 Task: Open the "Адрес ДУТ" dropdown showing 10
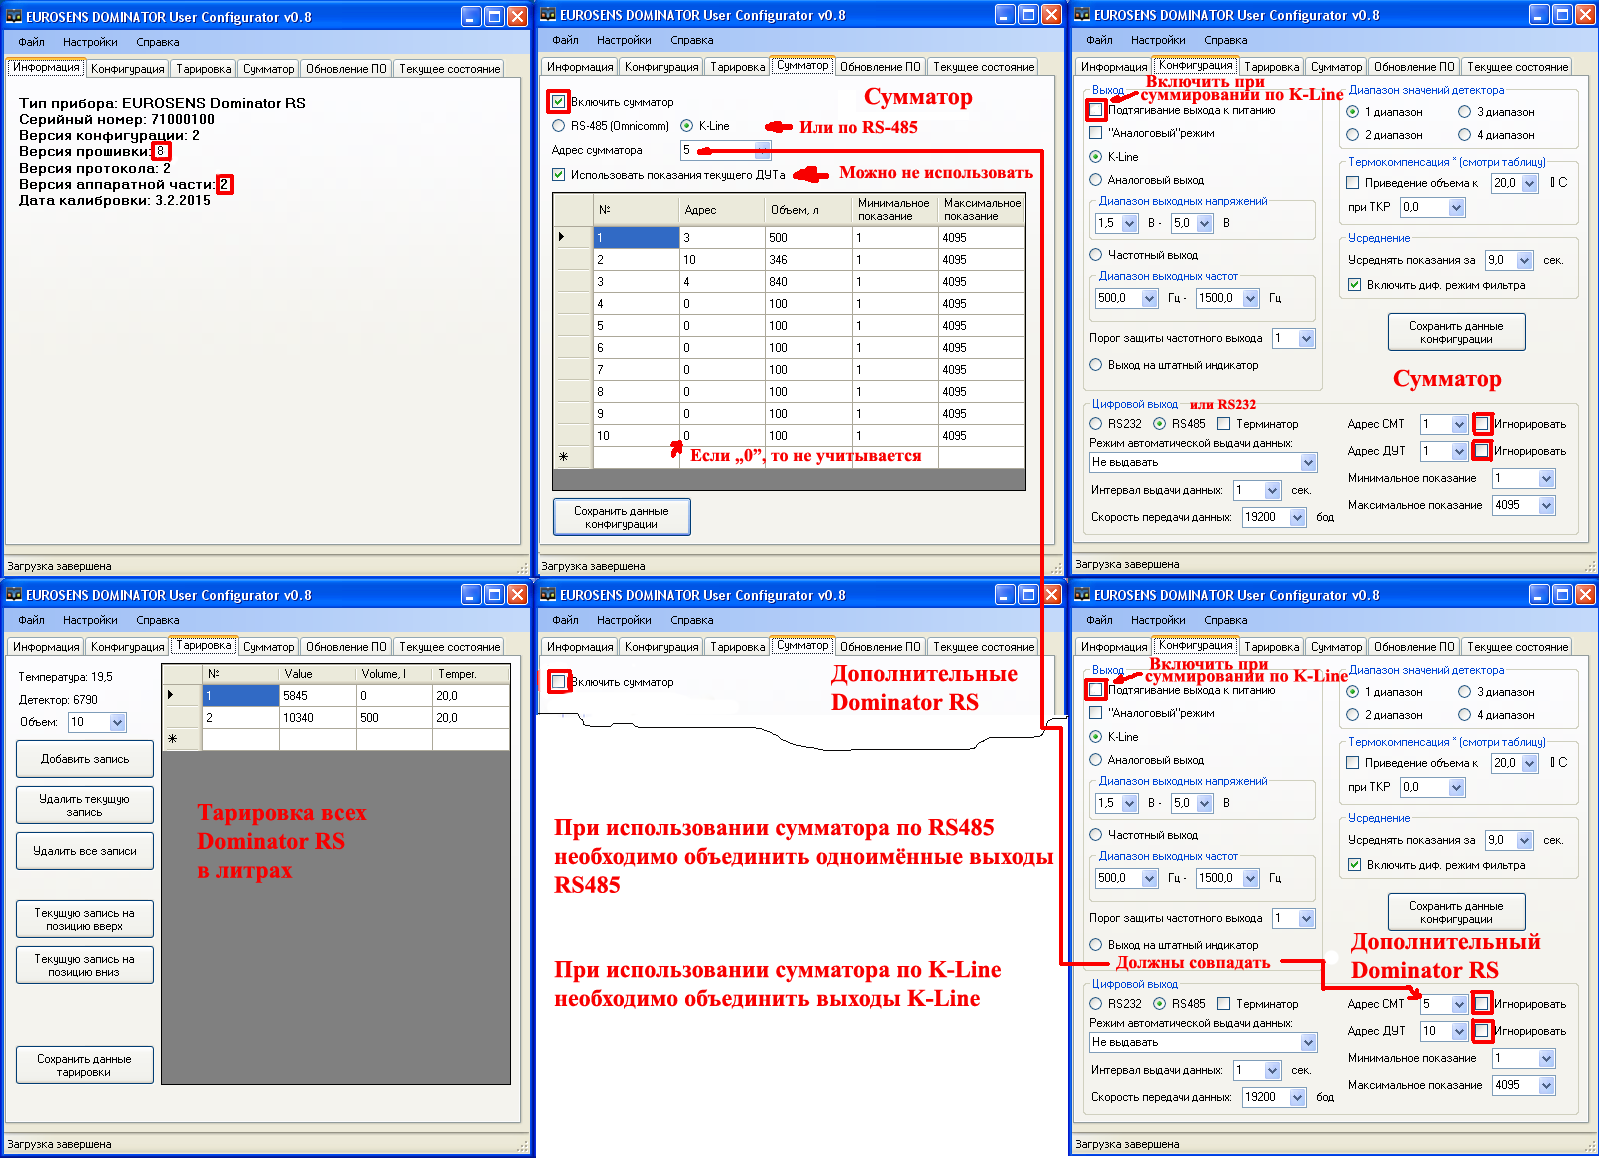tap(1459, 1031)
